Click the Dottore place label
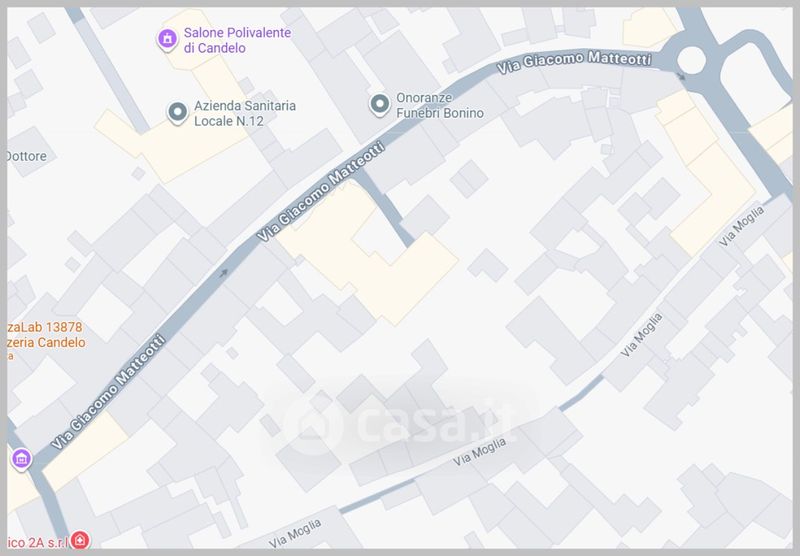This screenshot has width=800, height=556. [27, 156]
